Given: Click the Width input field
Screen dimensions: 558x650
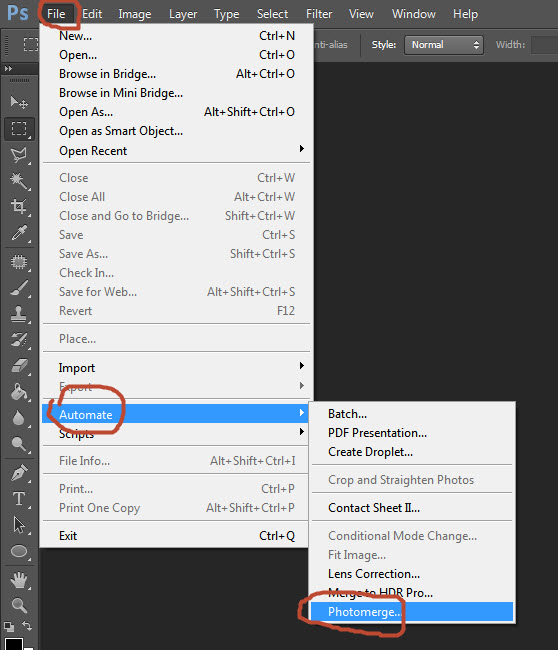Looking at the screenshot, I should [545, 45].
